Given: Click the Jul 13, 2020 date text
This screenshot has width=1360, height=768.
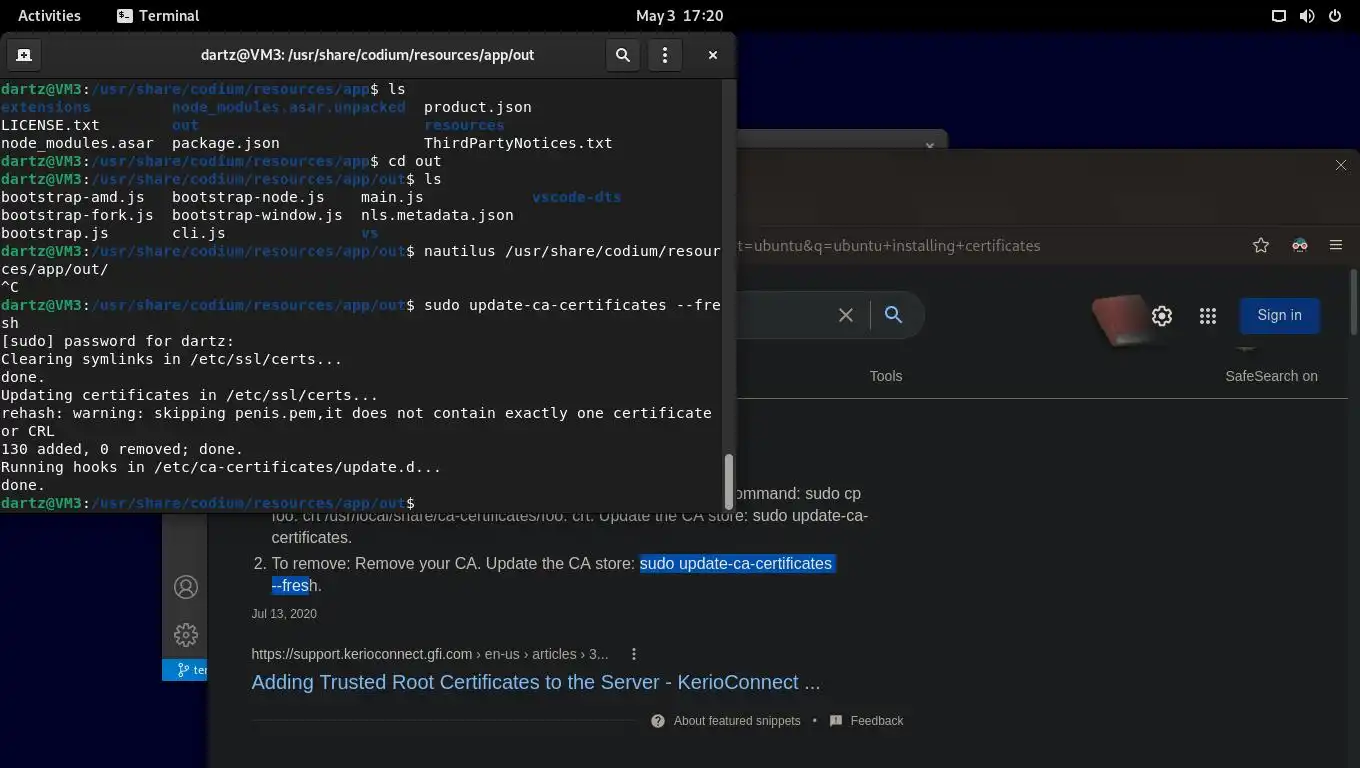Looking at the screenshot, I should pos(284,614).
